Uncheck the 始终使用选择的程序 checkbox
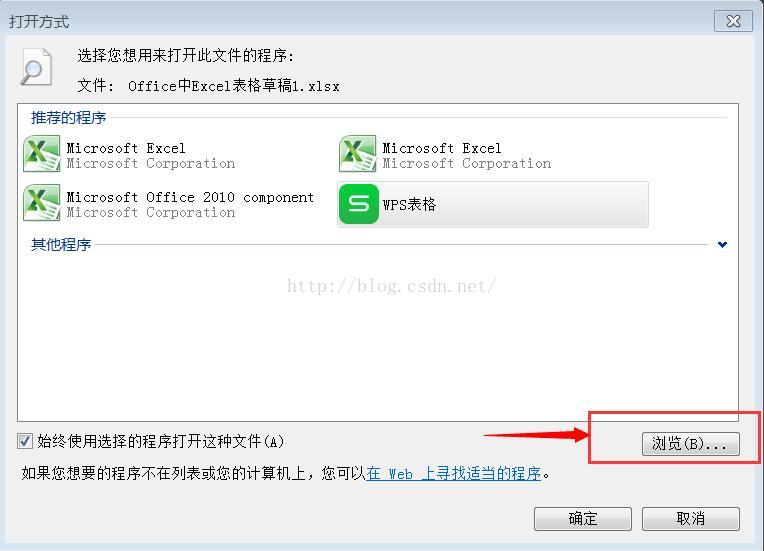 point(25,441)
